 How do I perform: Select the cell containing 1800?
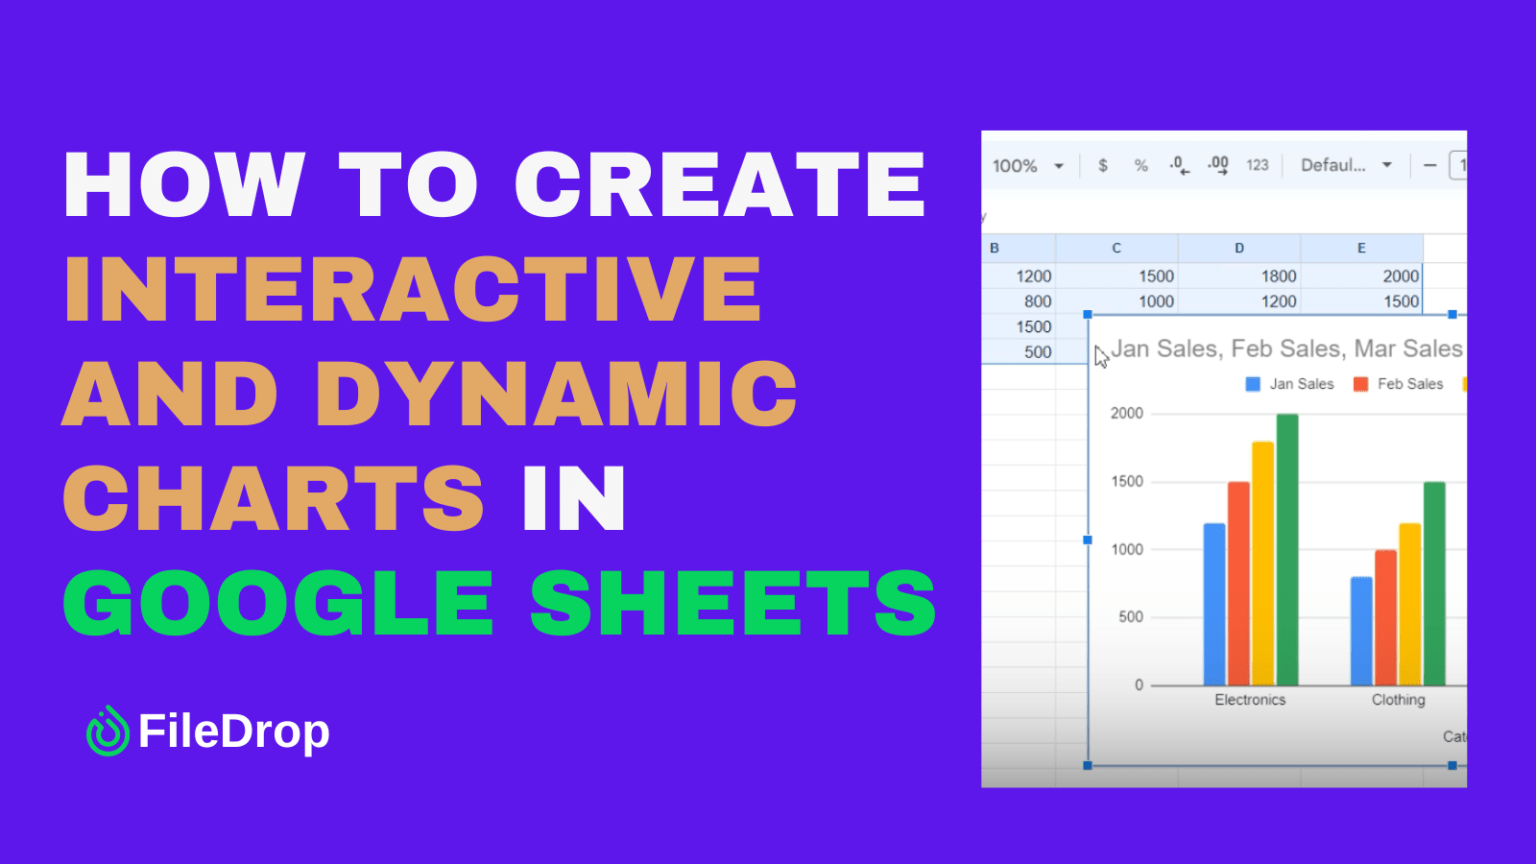[x=1239, y=276]
